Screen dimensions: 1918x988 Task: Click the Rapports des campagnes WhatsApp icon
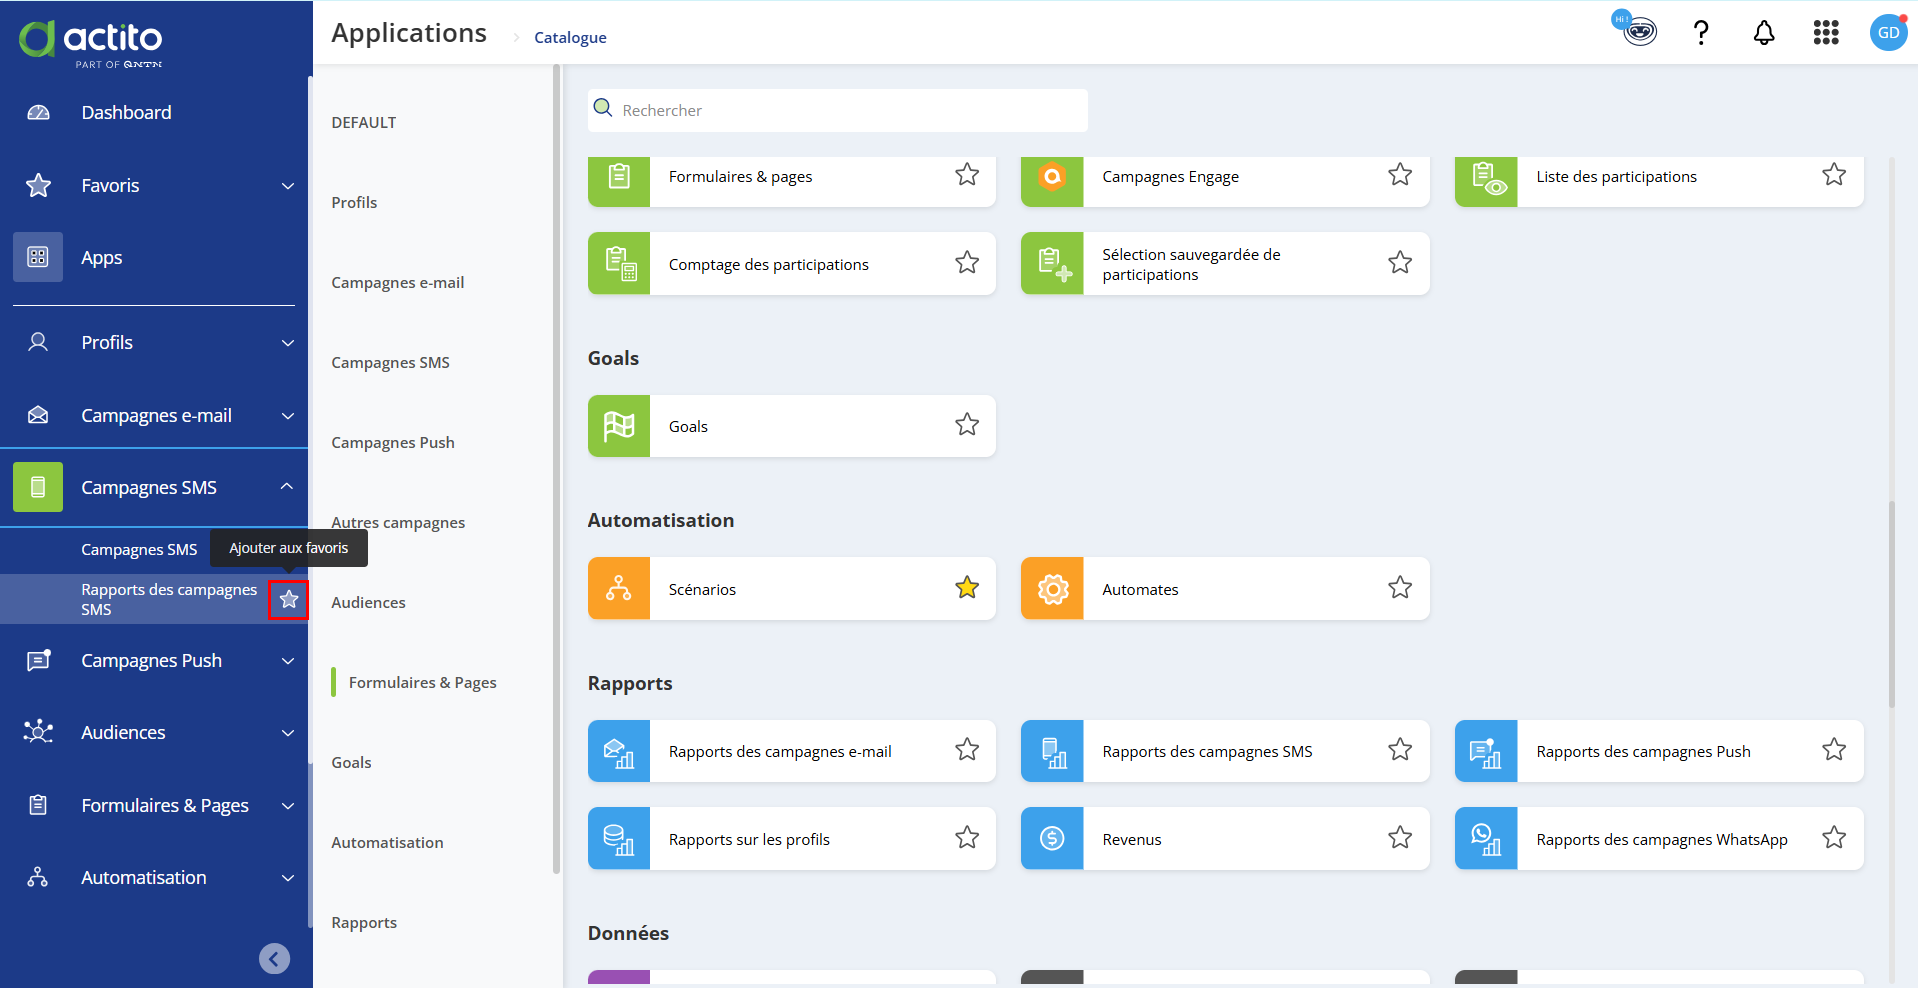pyautogui.click(x=1486, y=838)
